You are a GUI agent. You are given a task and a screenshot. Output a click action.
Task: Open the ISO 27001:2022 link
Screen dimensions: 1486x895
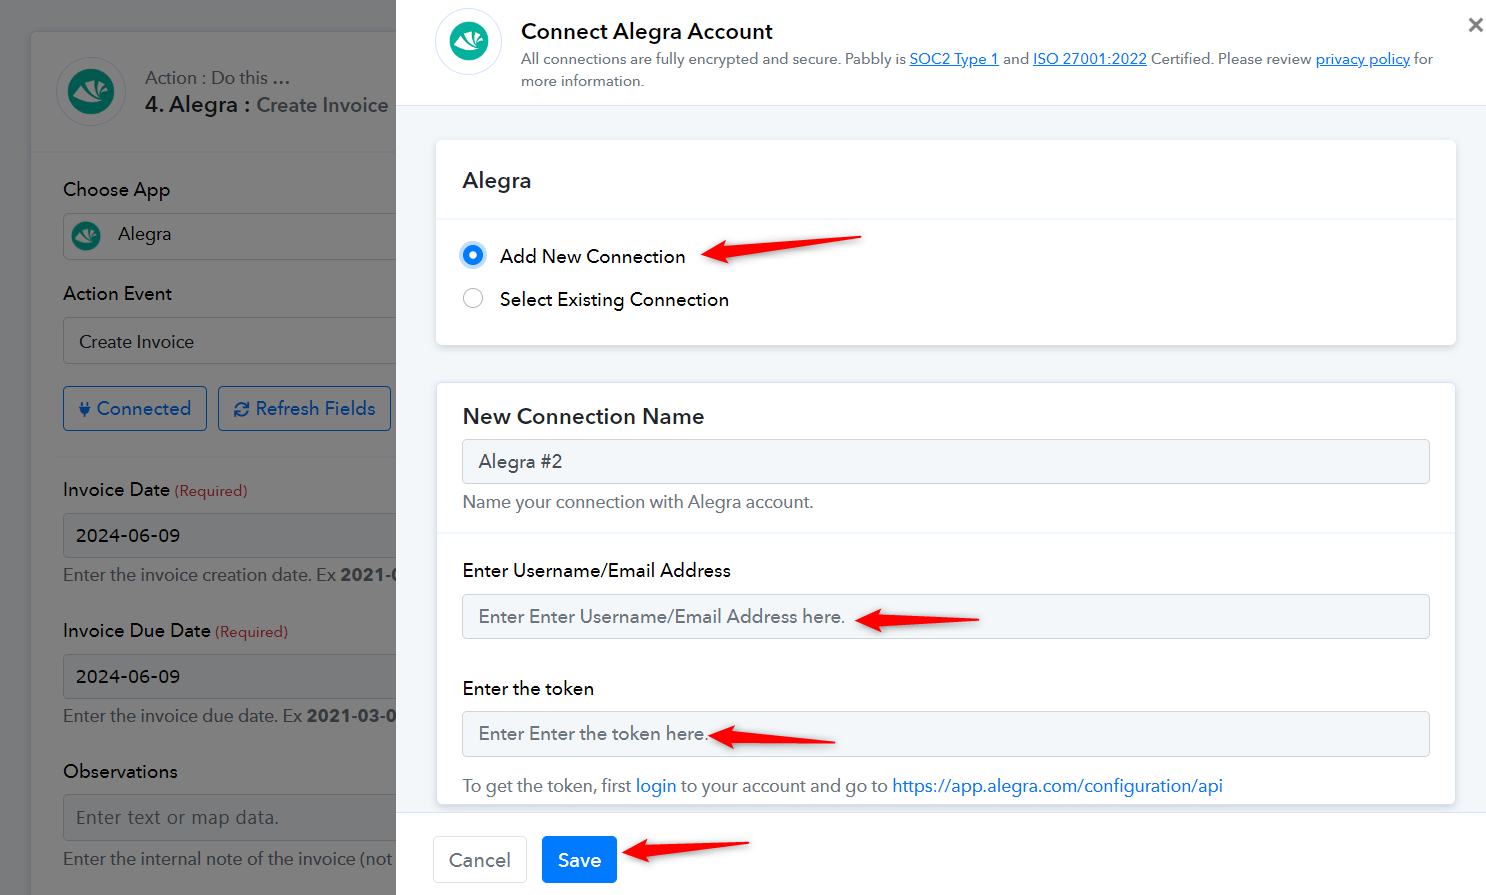click(x=1089, y=59)
